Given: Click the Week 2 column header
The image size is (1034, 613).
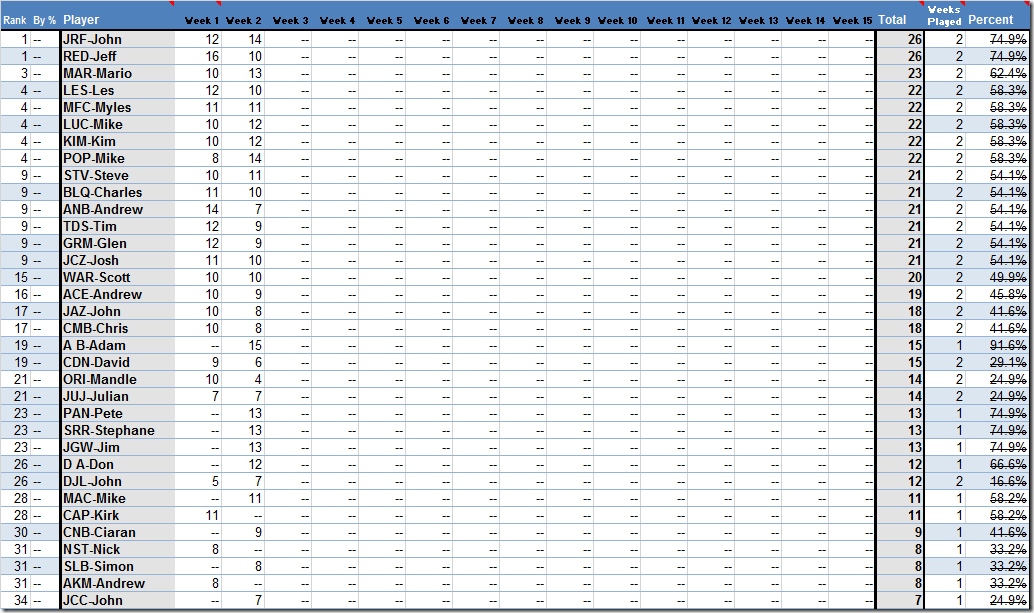Looking at the screenshot, I should click(243, 20).
